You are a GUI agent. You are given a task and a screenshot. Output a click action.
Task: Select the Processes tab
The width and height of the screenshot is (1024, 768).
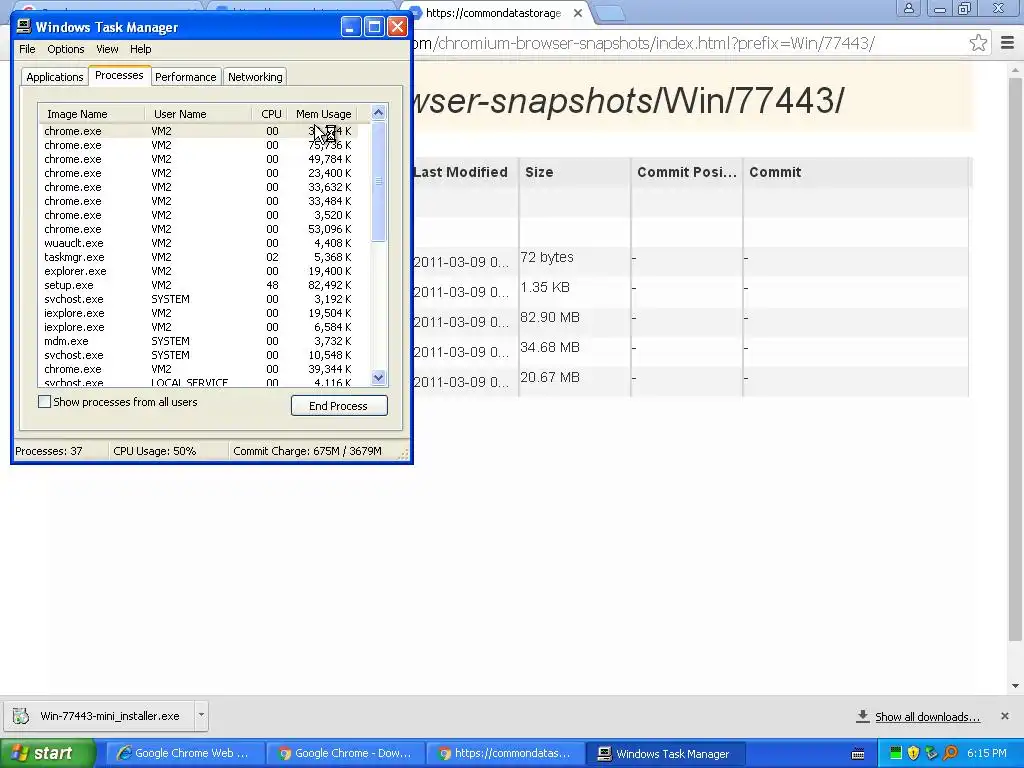point(119,75)
